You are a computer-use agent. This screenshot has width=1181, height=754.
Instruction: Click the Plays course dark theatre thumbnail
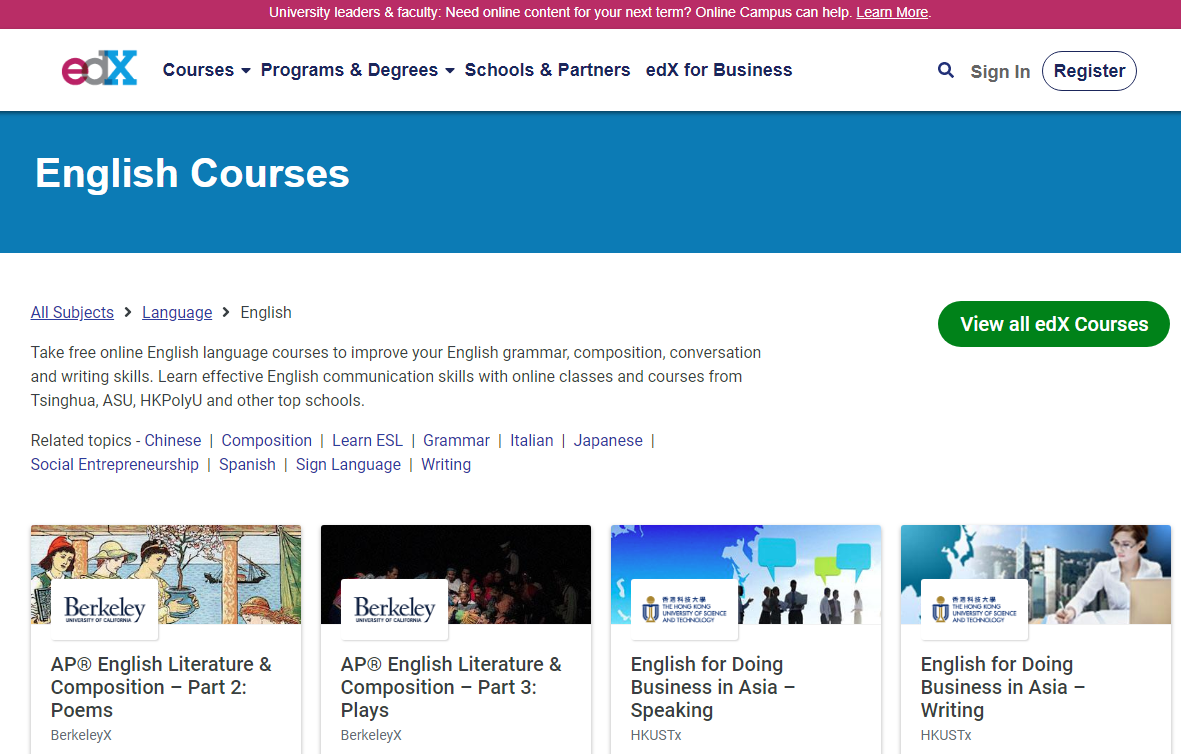pyautogui.click(x=456, y=574)
